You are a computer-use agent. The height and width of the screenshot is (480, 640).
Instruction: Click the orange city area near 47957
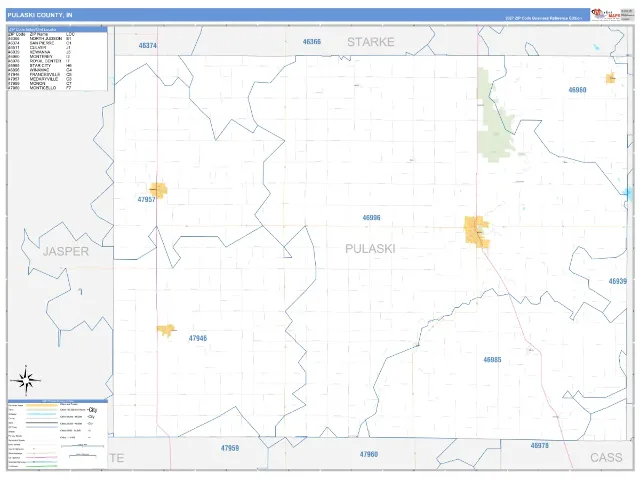click(158, 190)
